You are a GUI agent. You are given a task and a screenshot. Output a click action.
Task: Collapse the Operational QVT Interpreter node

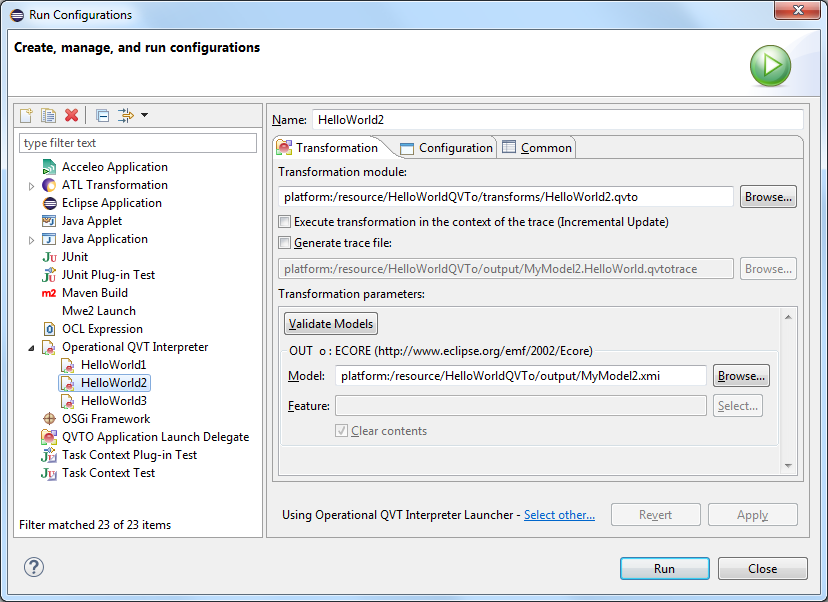tap(32, 348)
